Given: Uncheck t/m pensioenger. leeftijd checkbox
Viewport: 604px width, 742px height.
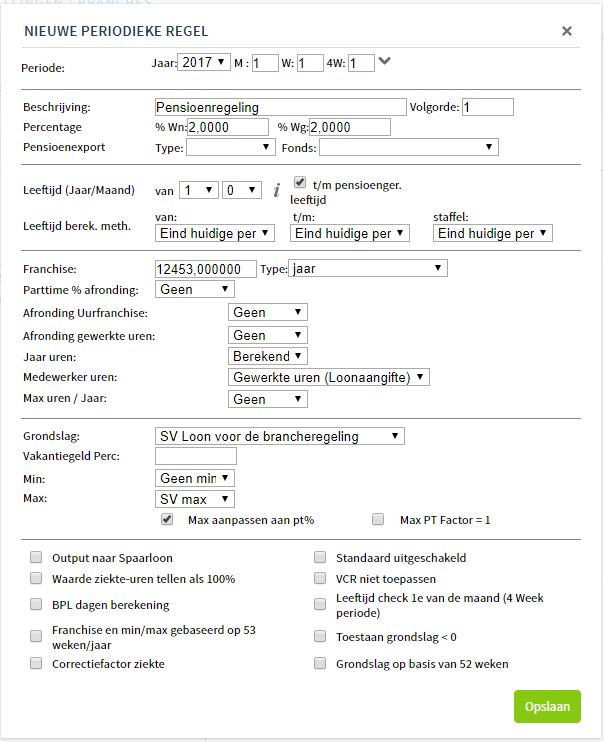Looking at the screenshot, I should [300, 182].
